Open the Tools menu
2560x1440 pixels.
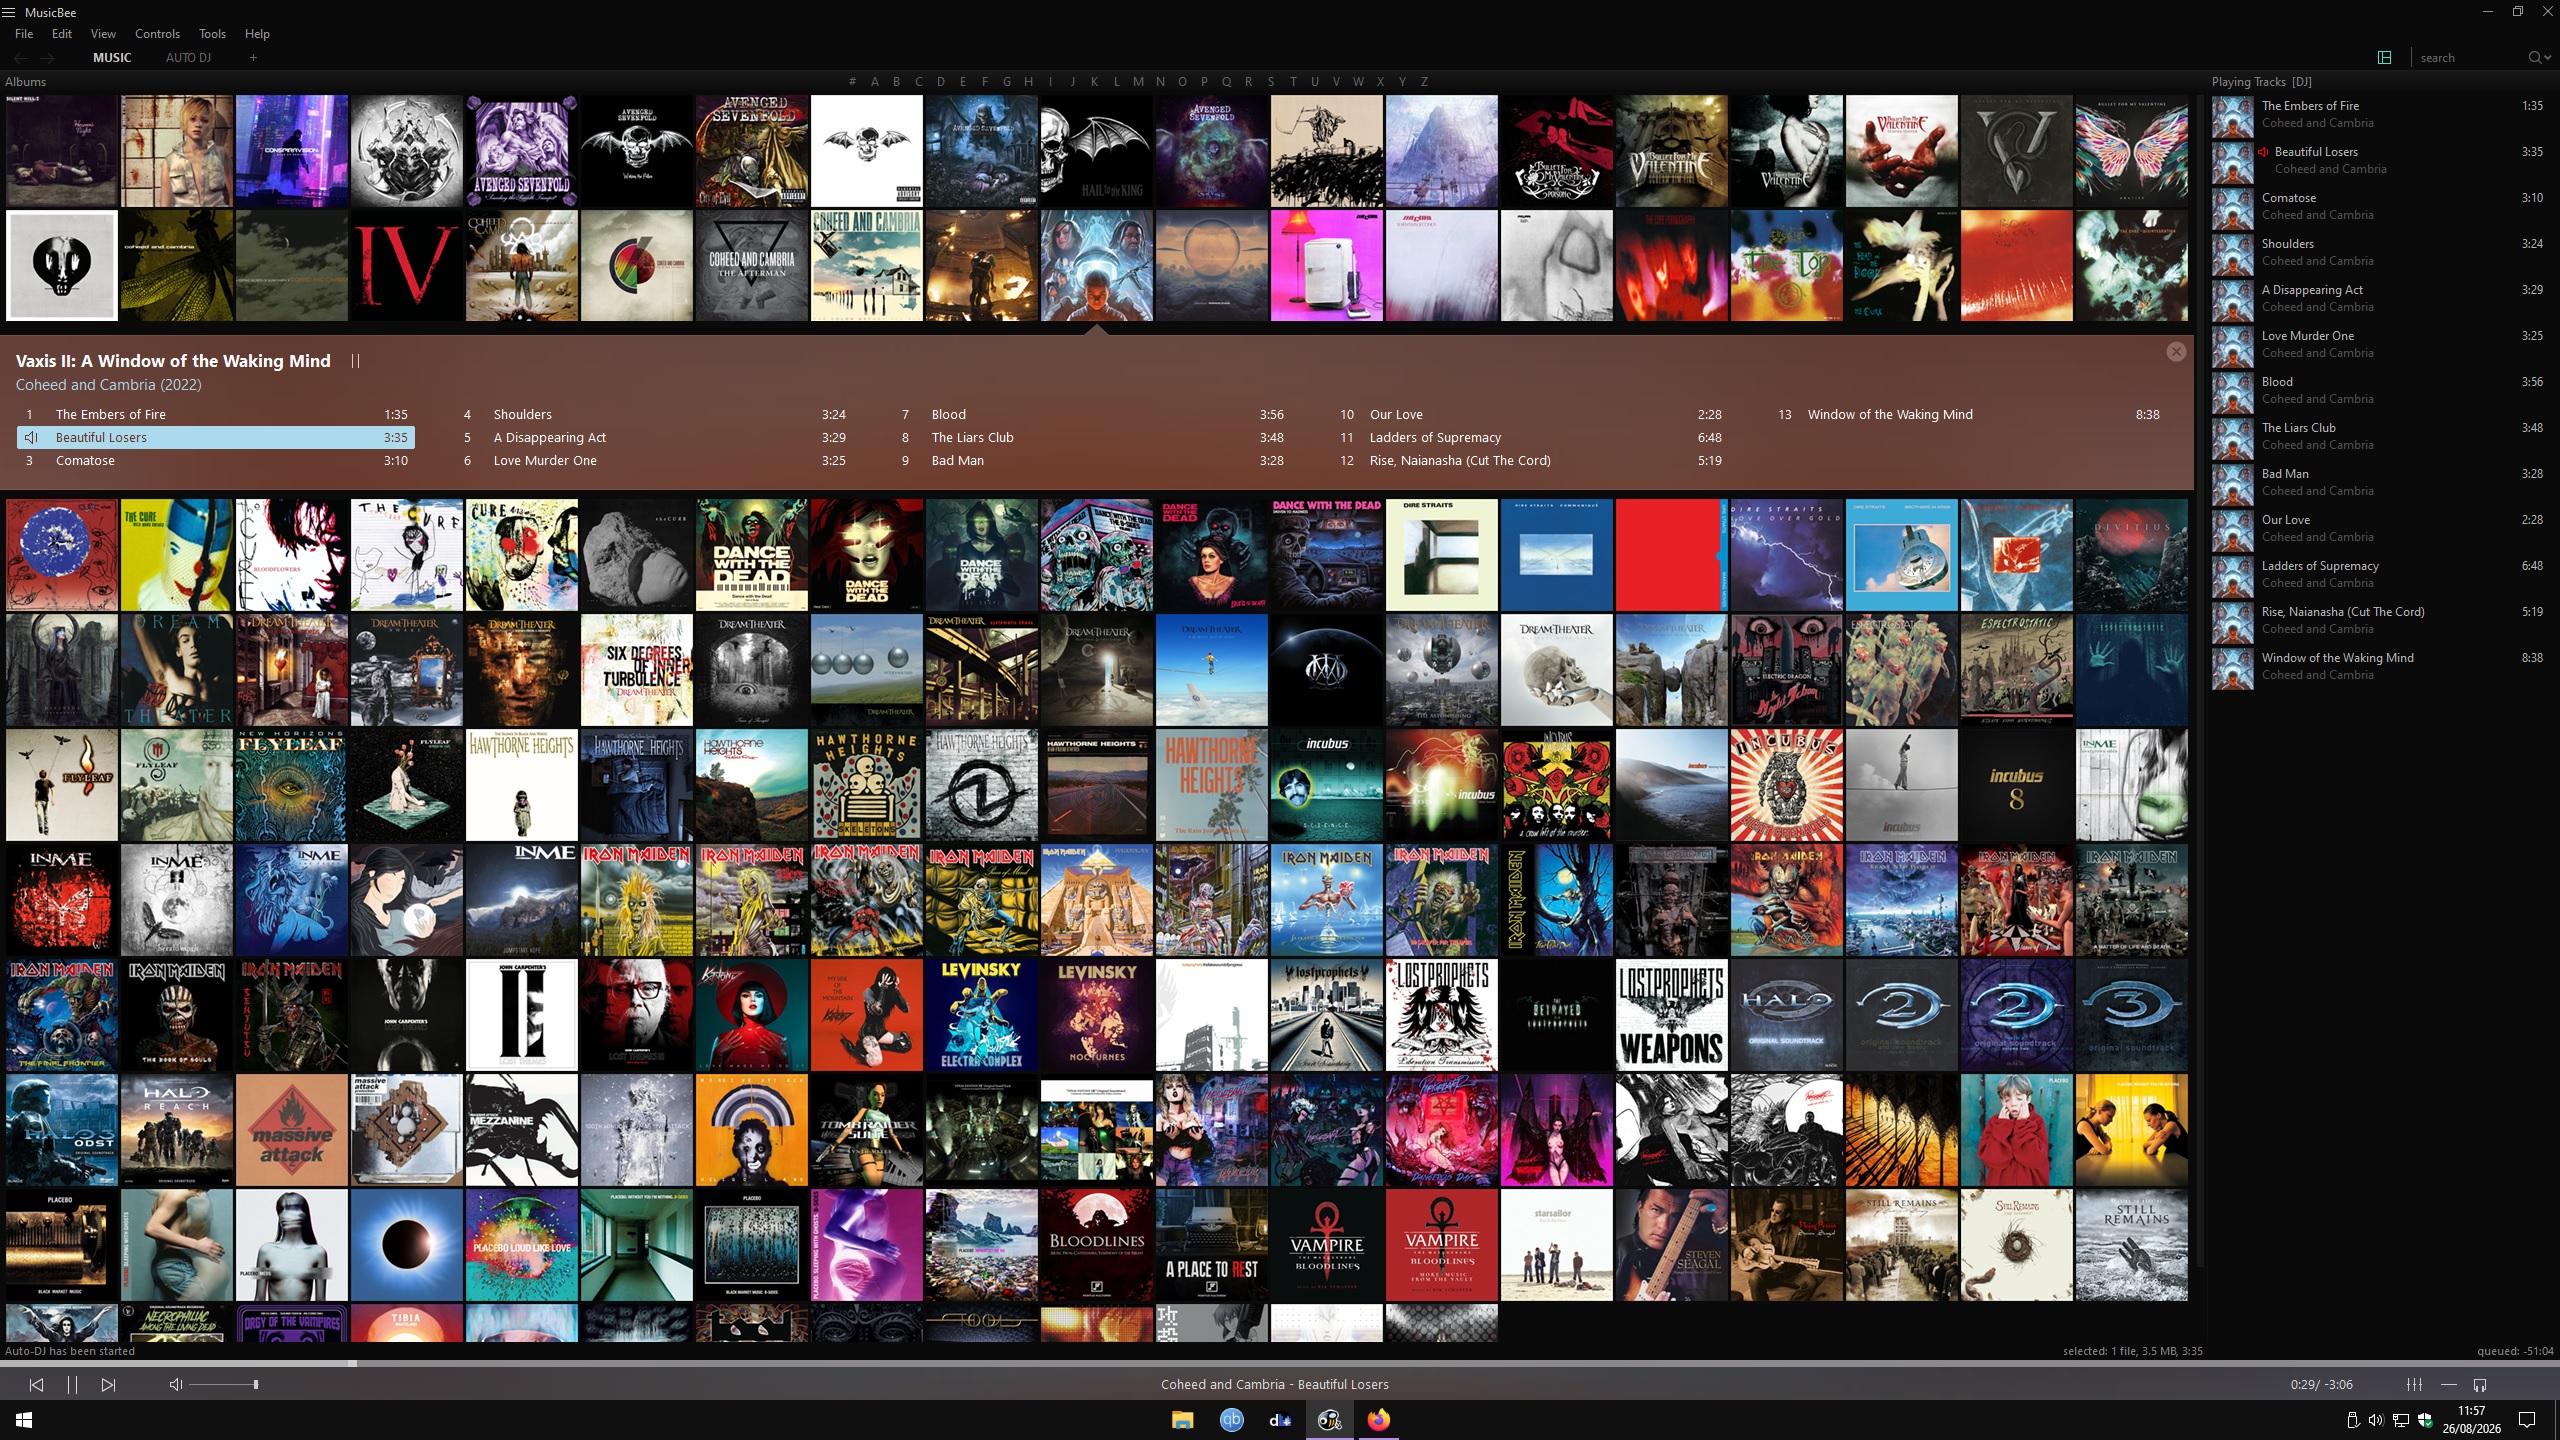click(212, 34)
